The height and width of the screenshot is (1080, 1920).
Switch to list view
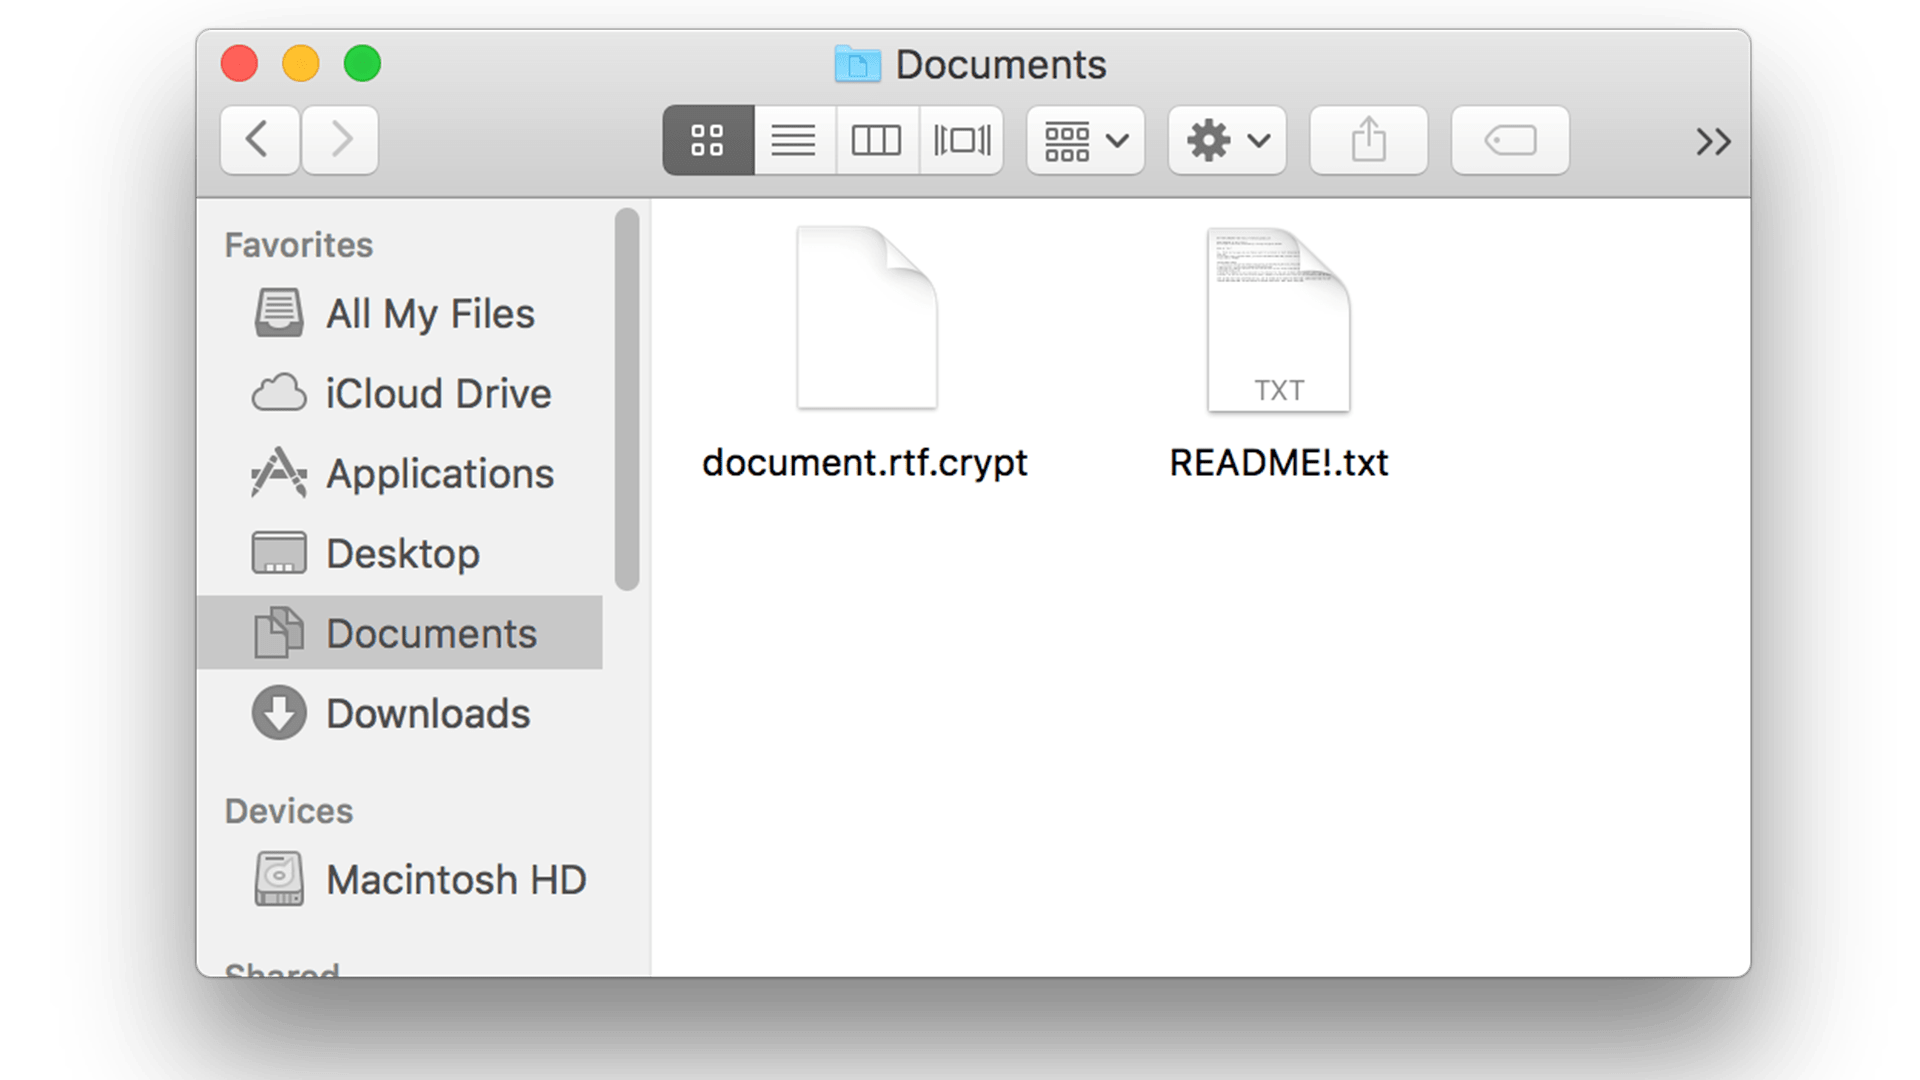(794, 140)
